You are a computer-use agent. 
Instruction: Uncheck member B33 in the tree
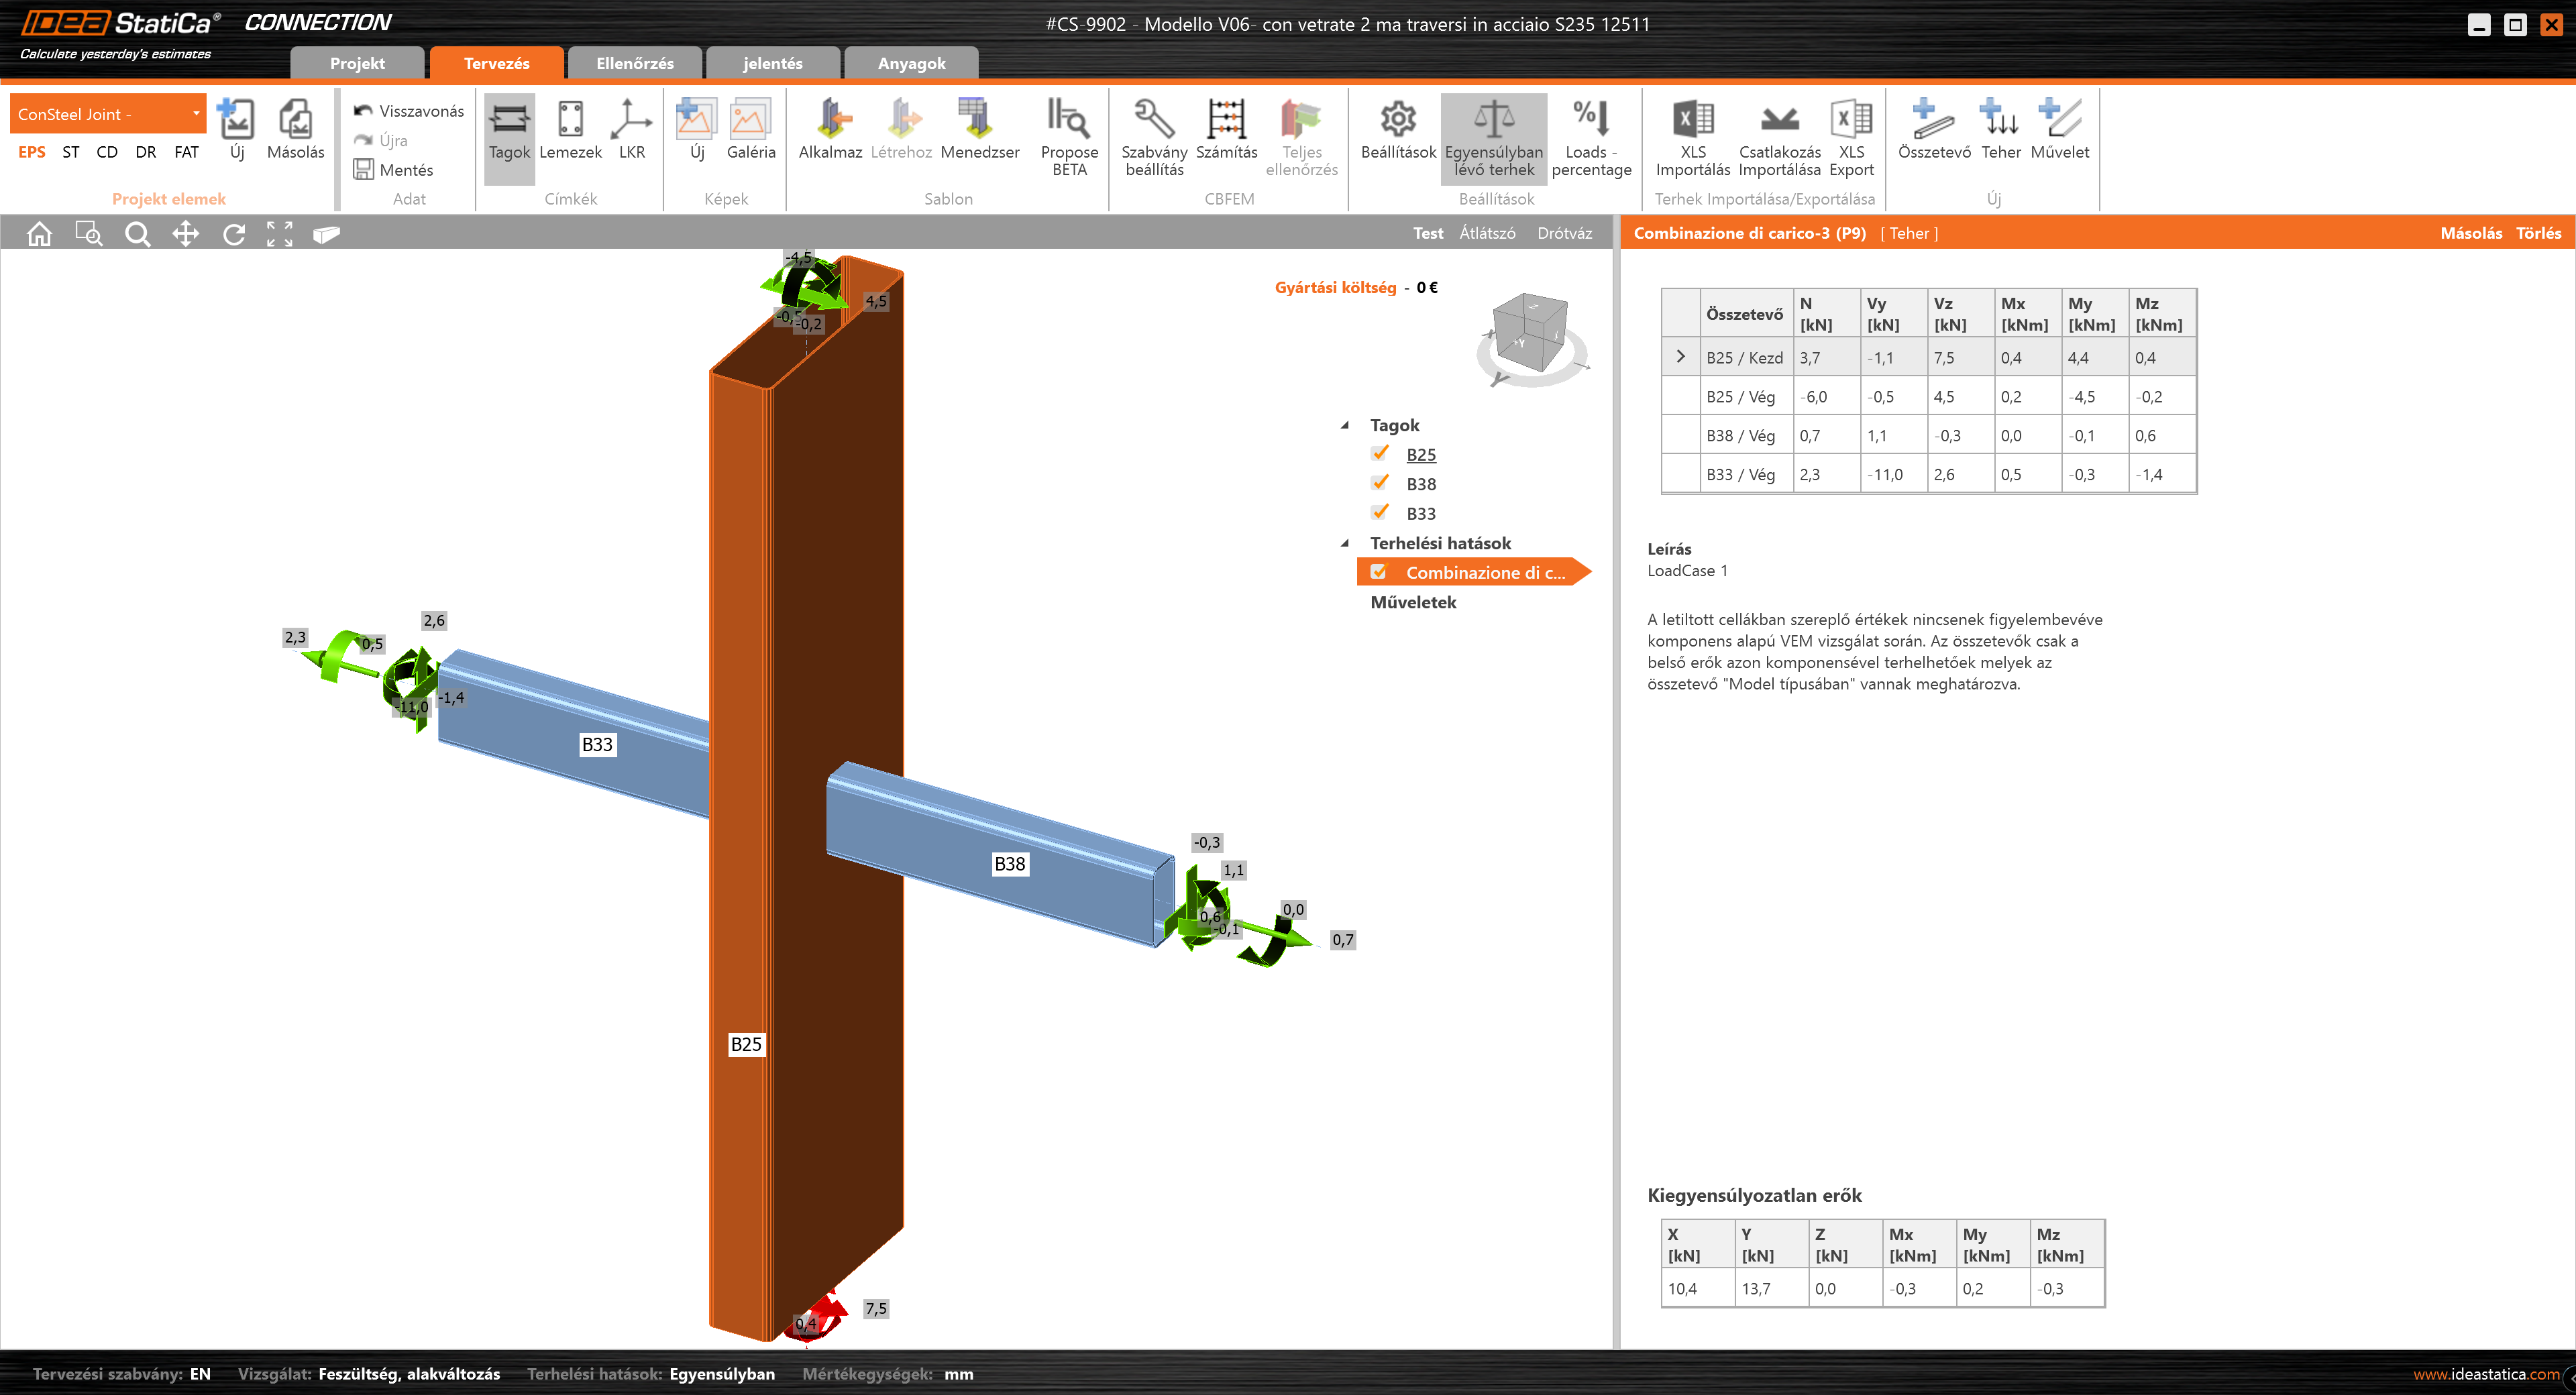pyautogui.click(x=1380, y=512)
